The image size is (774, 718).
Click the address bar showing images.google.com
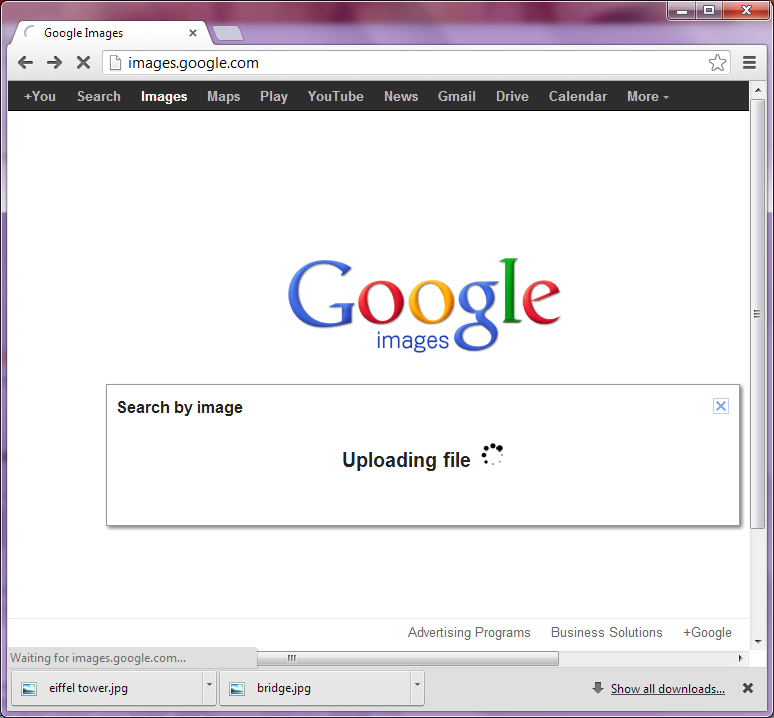pos(416,63)
